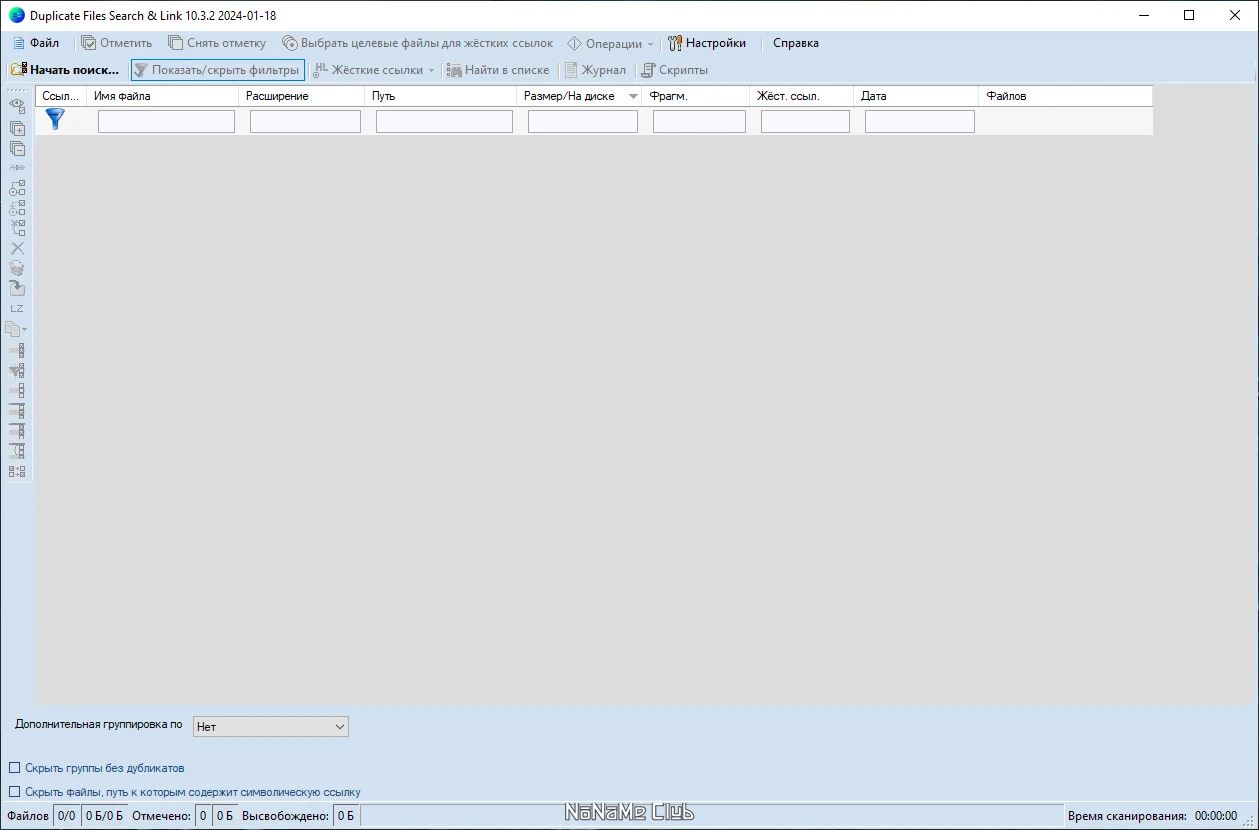
Task: Open Дополнительная группировка по dropdown
Action: point(271,727)
